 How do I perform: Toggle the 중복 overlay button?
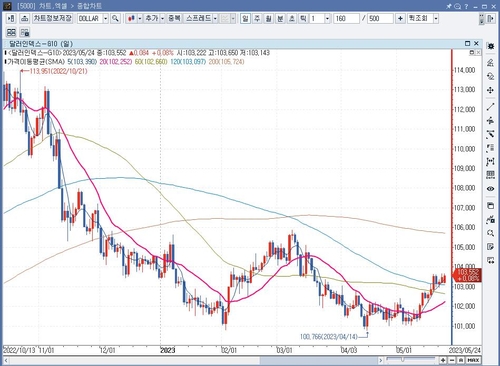click(174, 18)
